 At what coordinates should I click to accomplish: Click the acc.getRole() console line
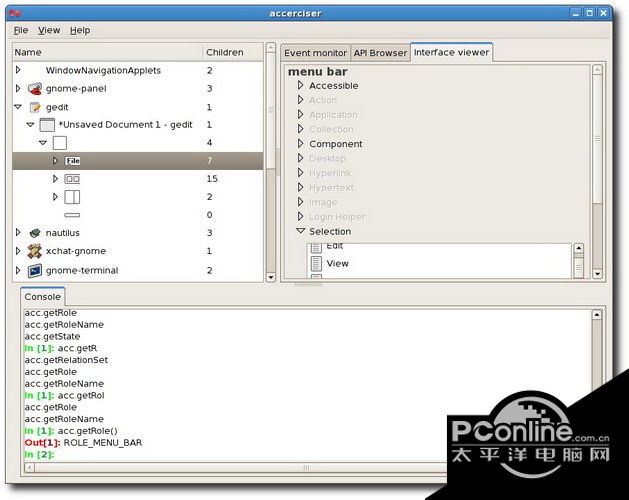click(87, 431)
